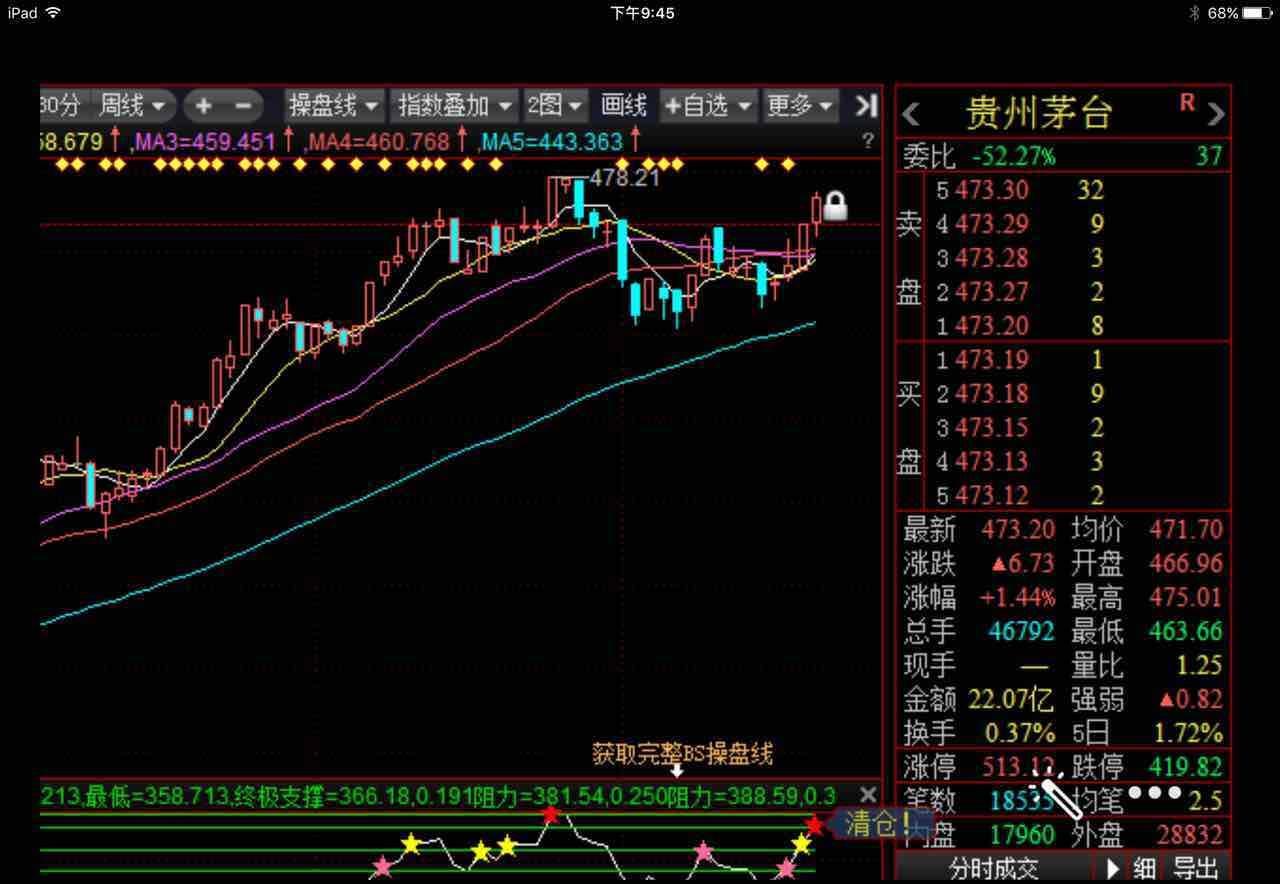
Task: Open the 获取完整BS操盘线 link
Action: pos(682,753)
